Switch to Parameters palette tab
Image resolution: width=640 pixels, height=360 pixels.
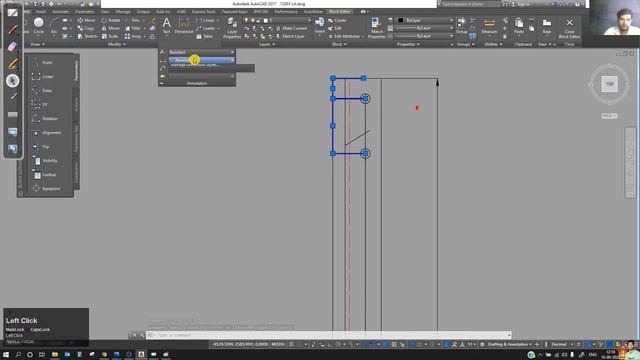76,70
